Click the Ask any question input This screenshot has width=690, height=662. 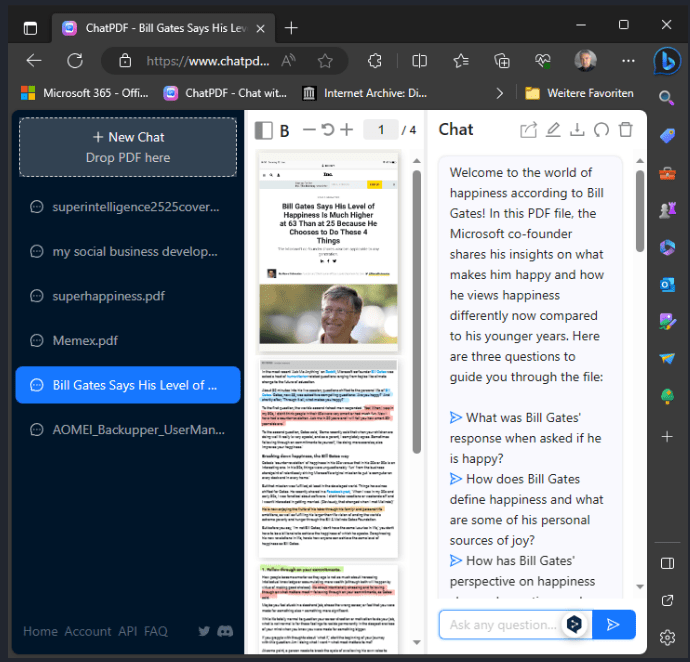tap(498, 625)
